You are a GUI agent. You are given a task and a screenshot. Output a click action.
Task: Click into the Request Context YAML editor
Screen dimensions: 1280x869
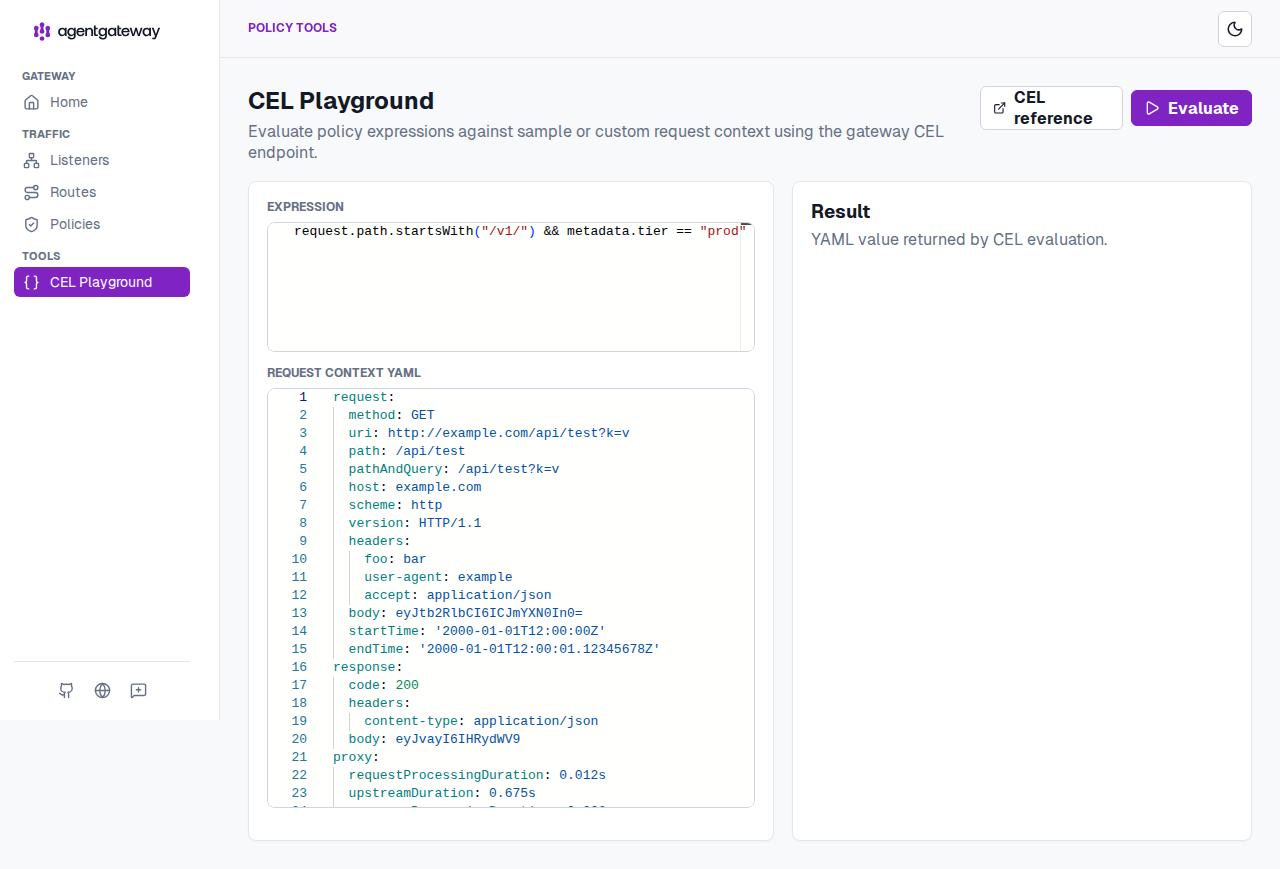511,598
